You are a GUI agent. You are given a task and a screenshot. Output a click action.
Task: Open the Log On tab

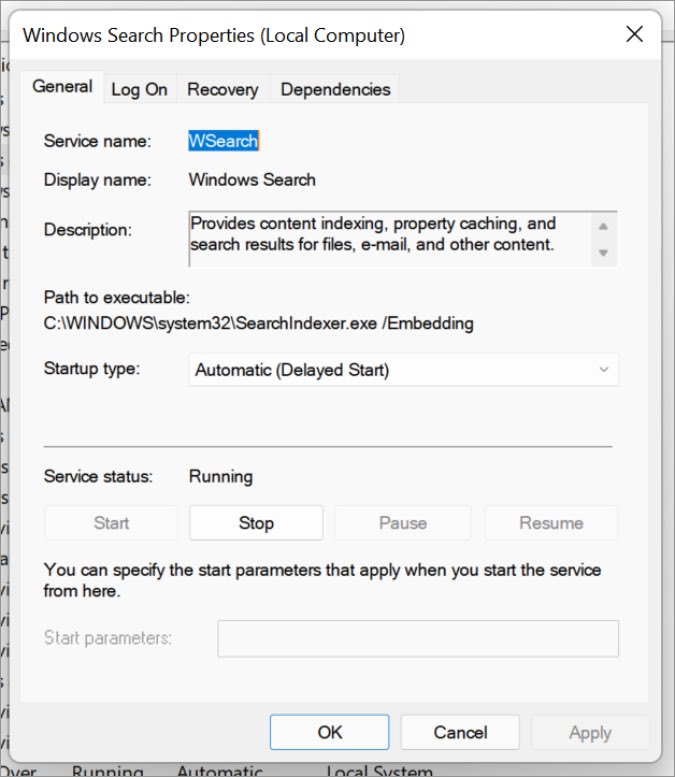point(139,90)
